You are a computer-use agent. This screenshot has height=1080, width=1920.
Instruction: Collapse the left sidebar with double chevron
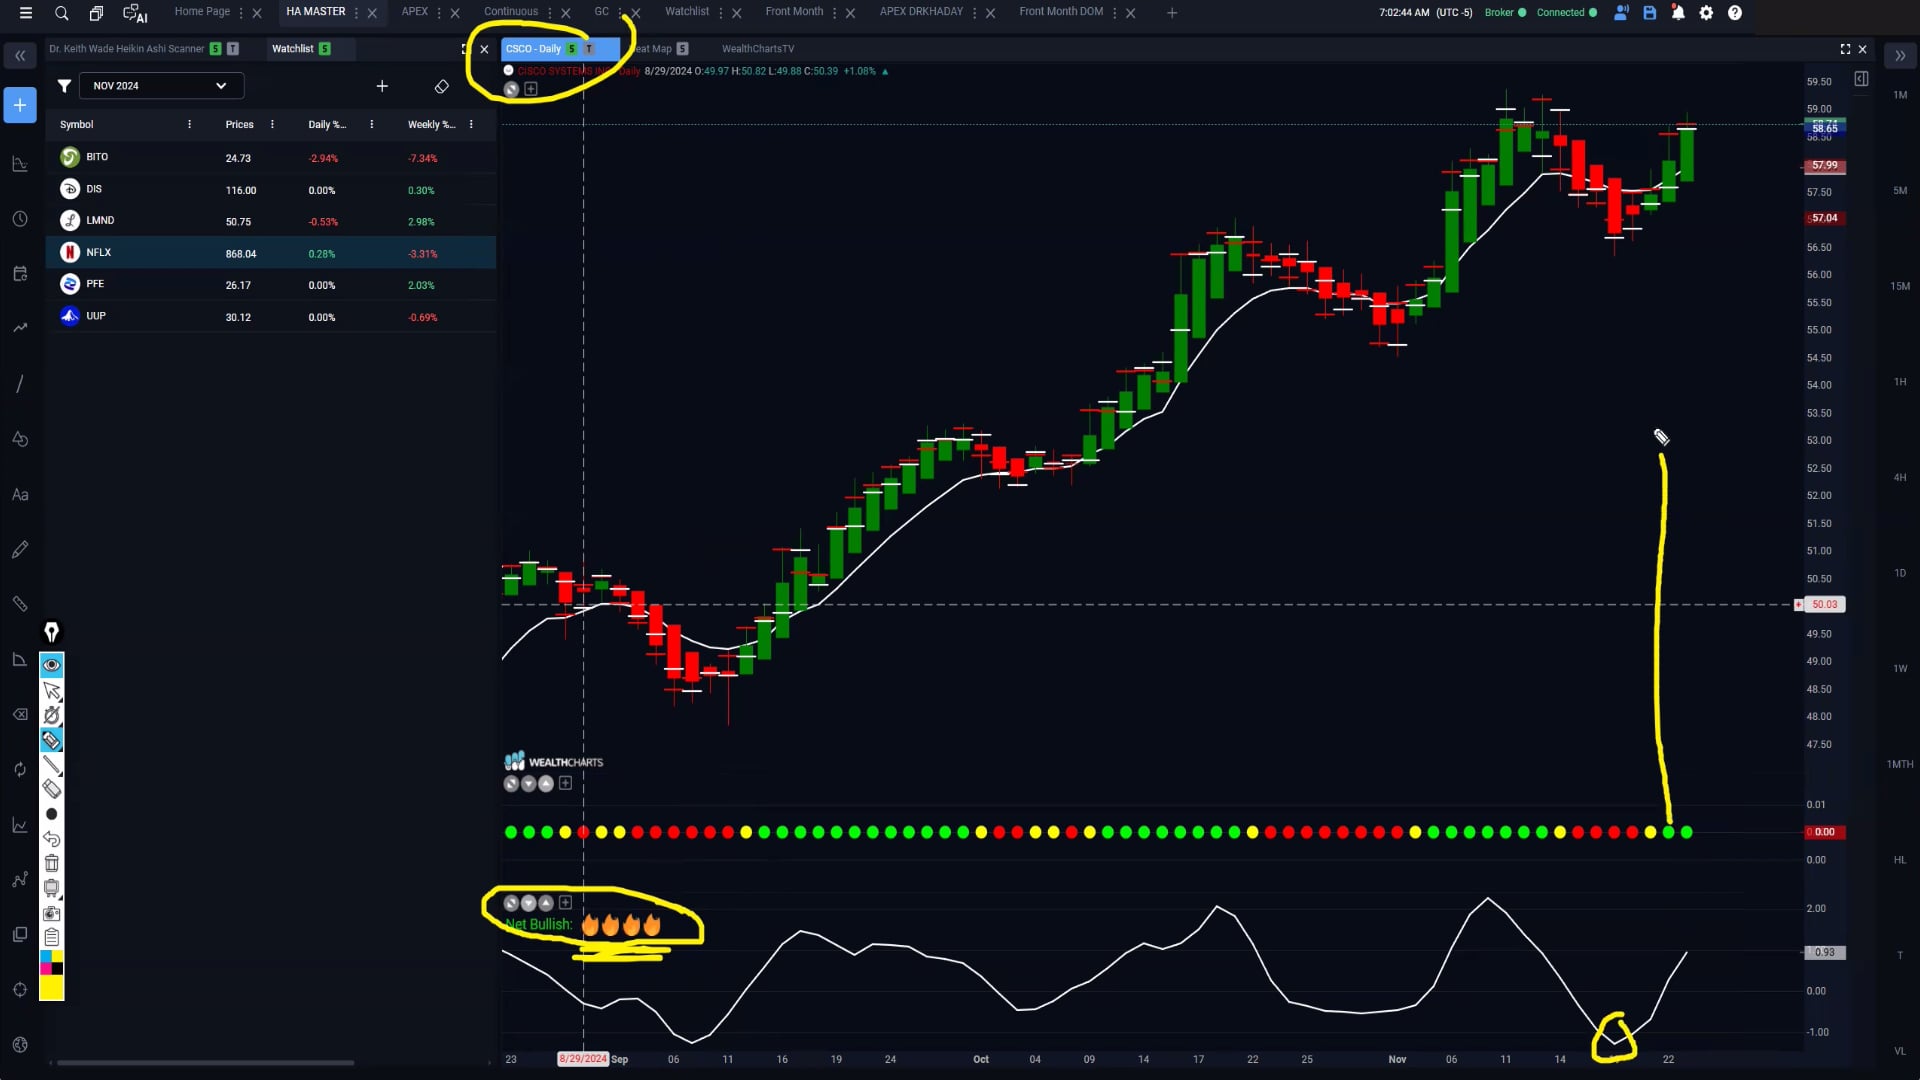click(x=20, y=56)
